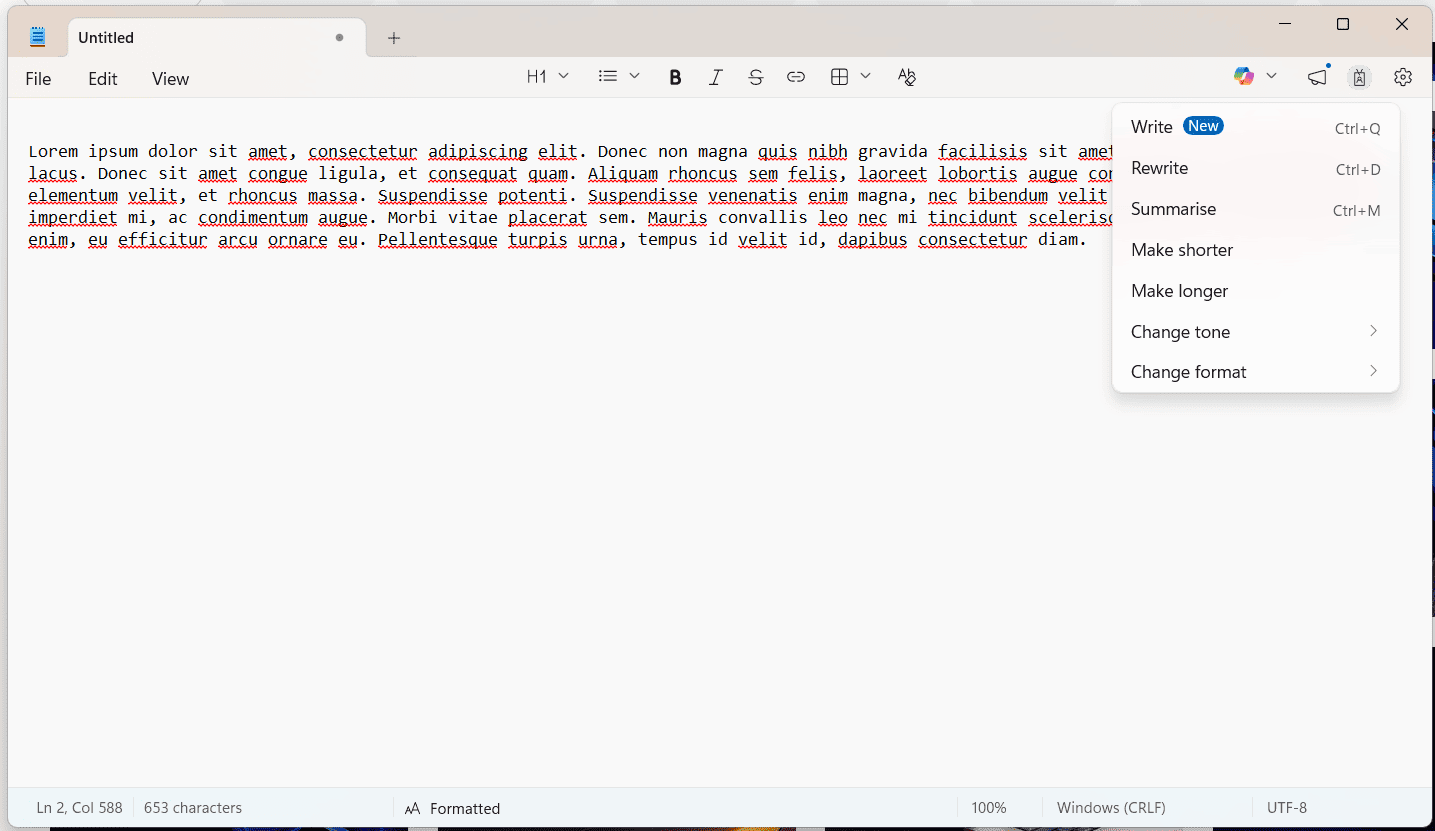
Task: Insert a hyperlink
Action: 795,76
